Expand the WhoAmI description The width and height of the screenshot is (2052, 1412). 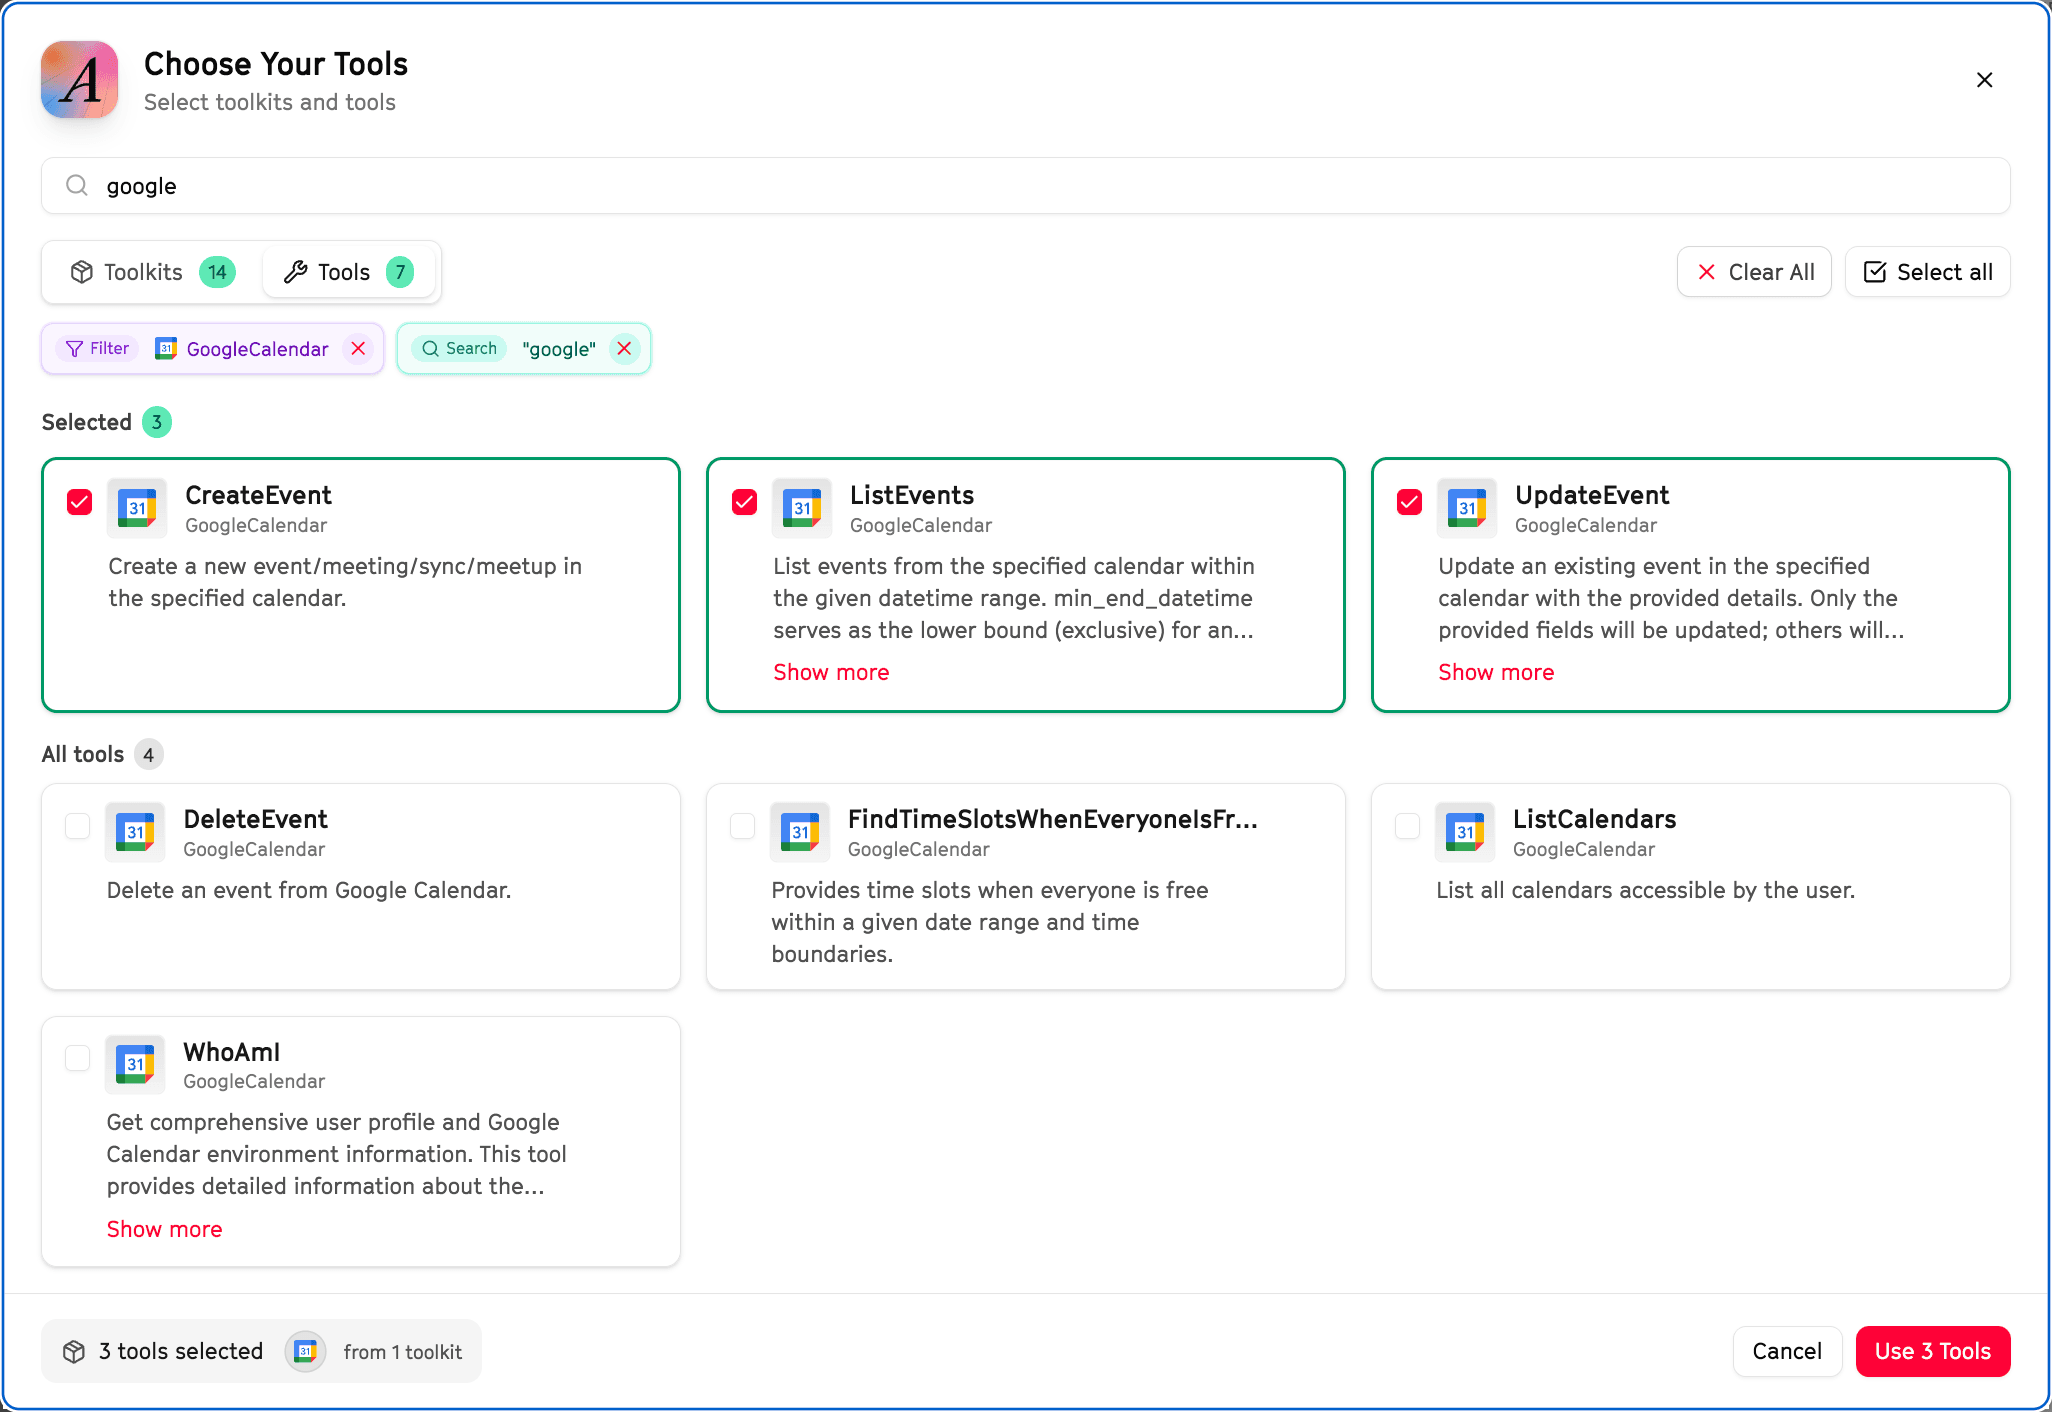tap(165, 1229)
